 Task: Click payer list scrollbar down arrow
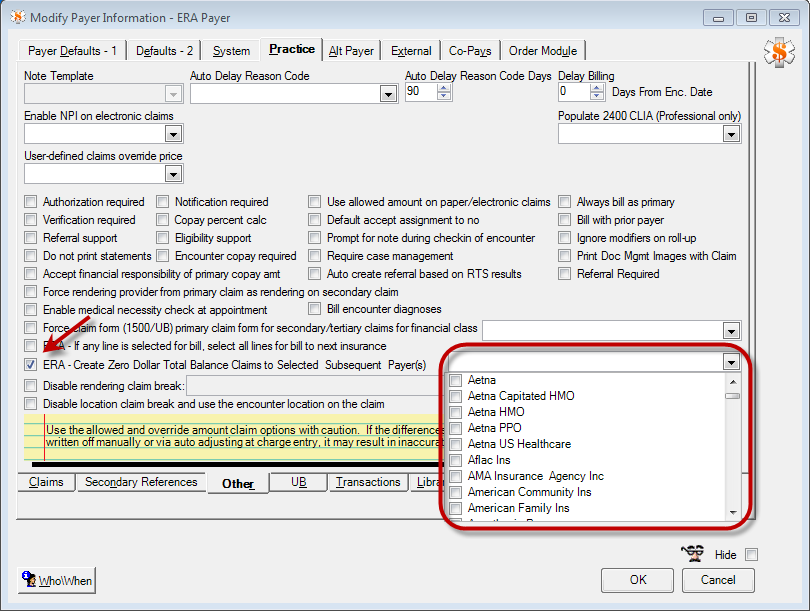pos(733,512)
